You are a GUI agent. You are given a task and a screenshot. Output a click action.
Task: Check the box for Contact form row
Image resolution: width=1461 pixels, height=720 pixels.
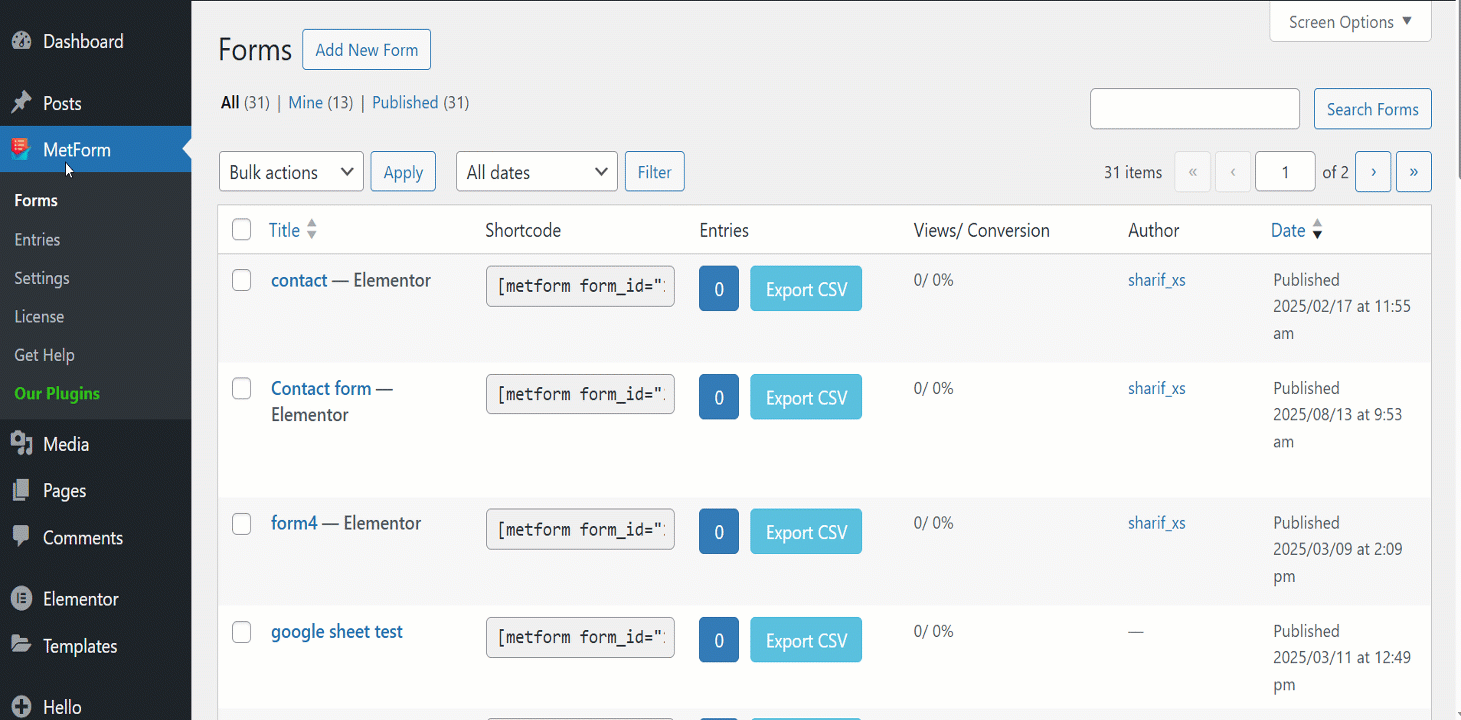coord(242,389)
